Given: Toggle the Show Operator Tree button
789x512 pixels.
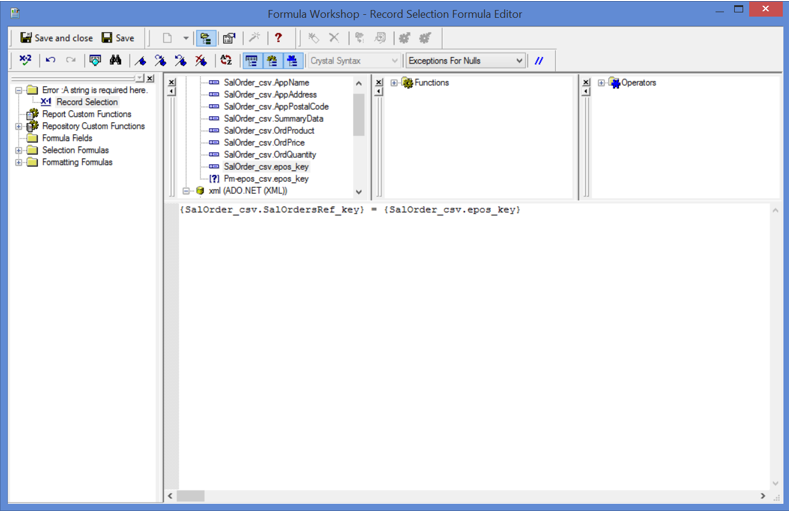Looking at the screenshot, I should pyautogui.click(x=292, y=61).
